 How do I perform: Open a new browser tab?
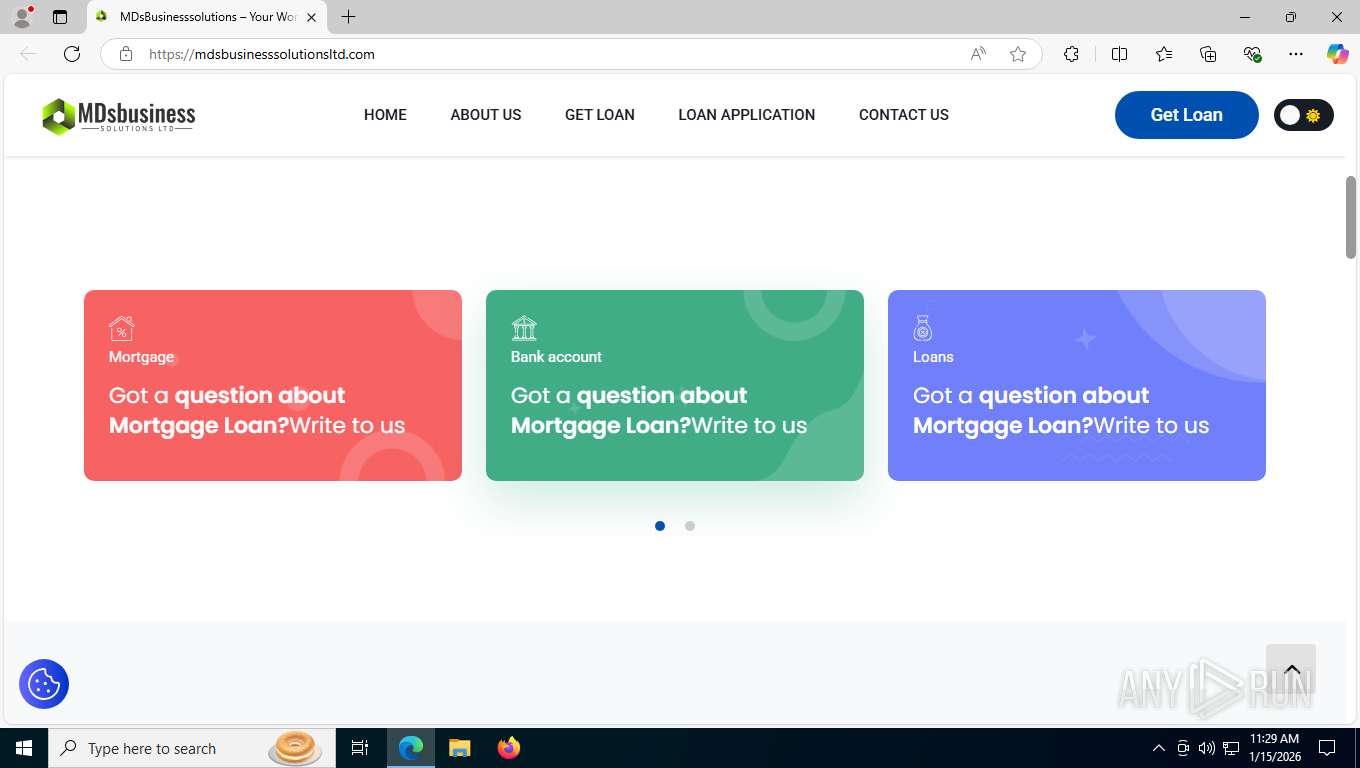pyautogui.click(x=348, y=17)
